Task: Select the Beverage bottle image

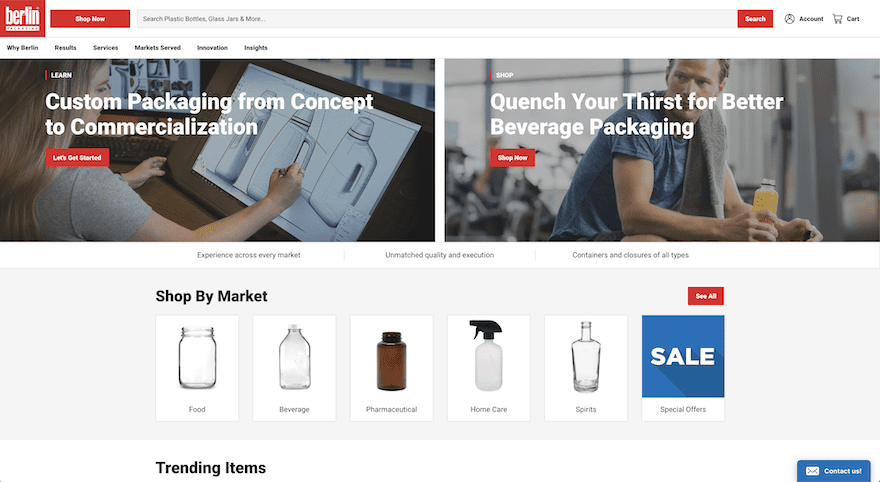Action: point(295,357)
